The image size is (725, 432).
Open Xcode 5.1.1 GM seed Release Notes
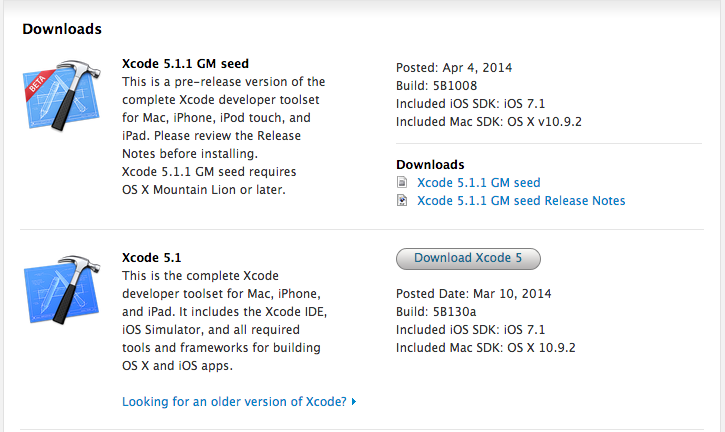click(x=520, y=201)
